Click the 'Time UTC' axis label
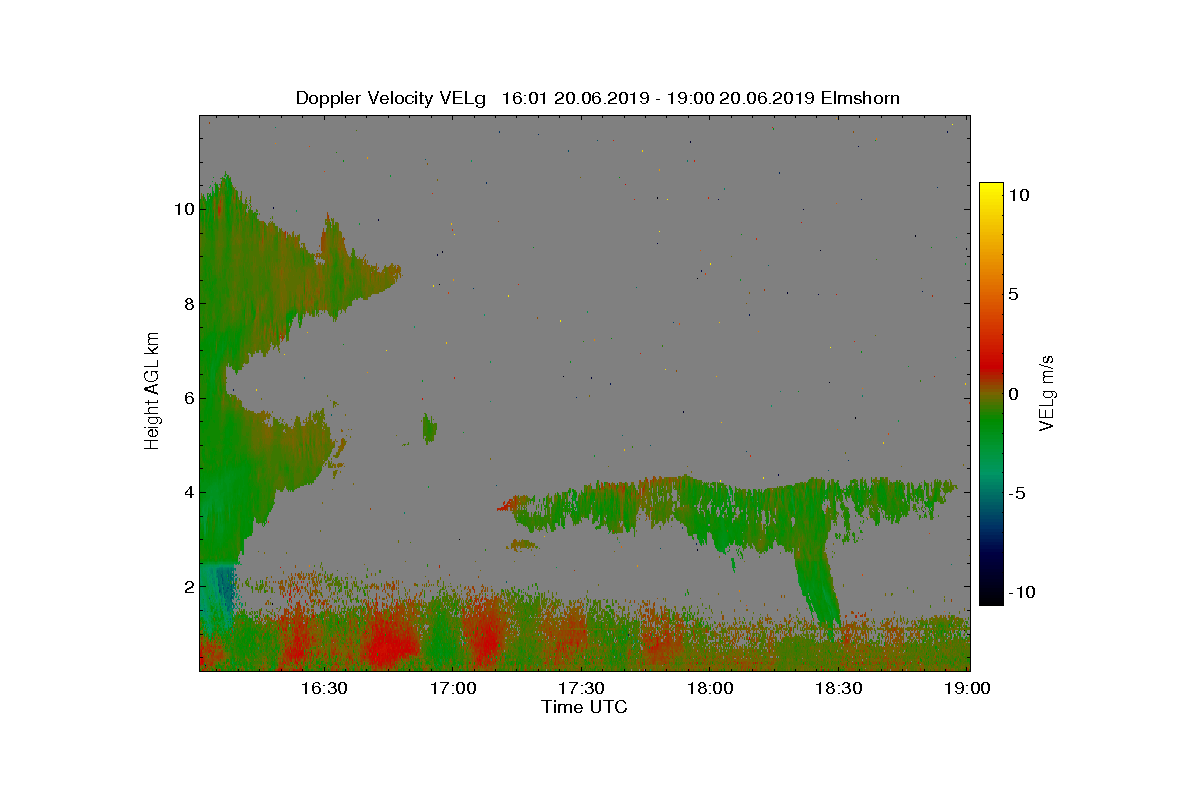This screenshot has height=800, width=1200. pos(585,708)
